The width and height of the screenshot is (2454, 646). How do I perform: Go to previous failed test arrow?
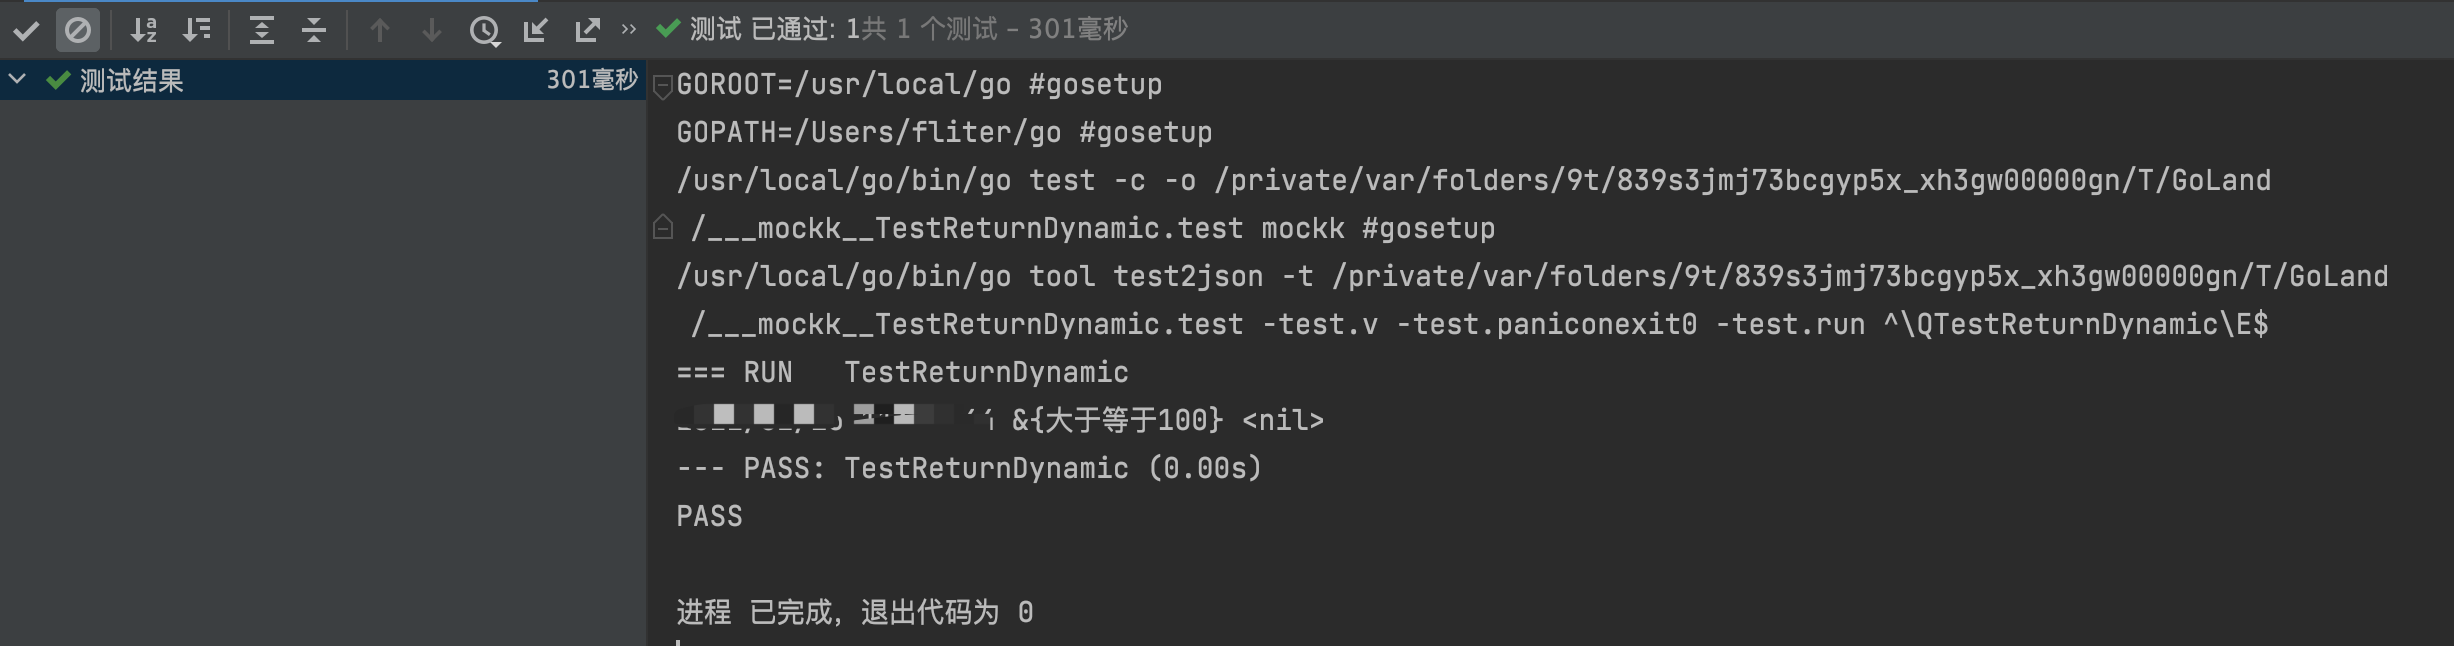click(380, 30)
